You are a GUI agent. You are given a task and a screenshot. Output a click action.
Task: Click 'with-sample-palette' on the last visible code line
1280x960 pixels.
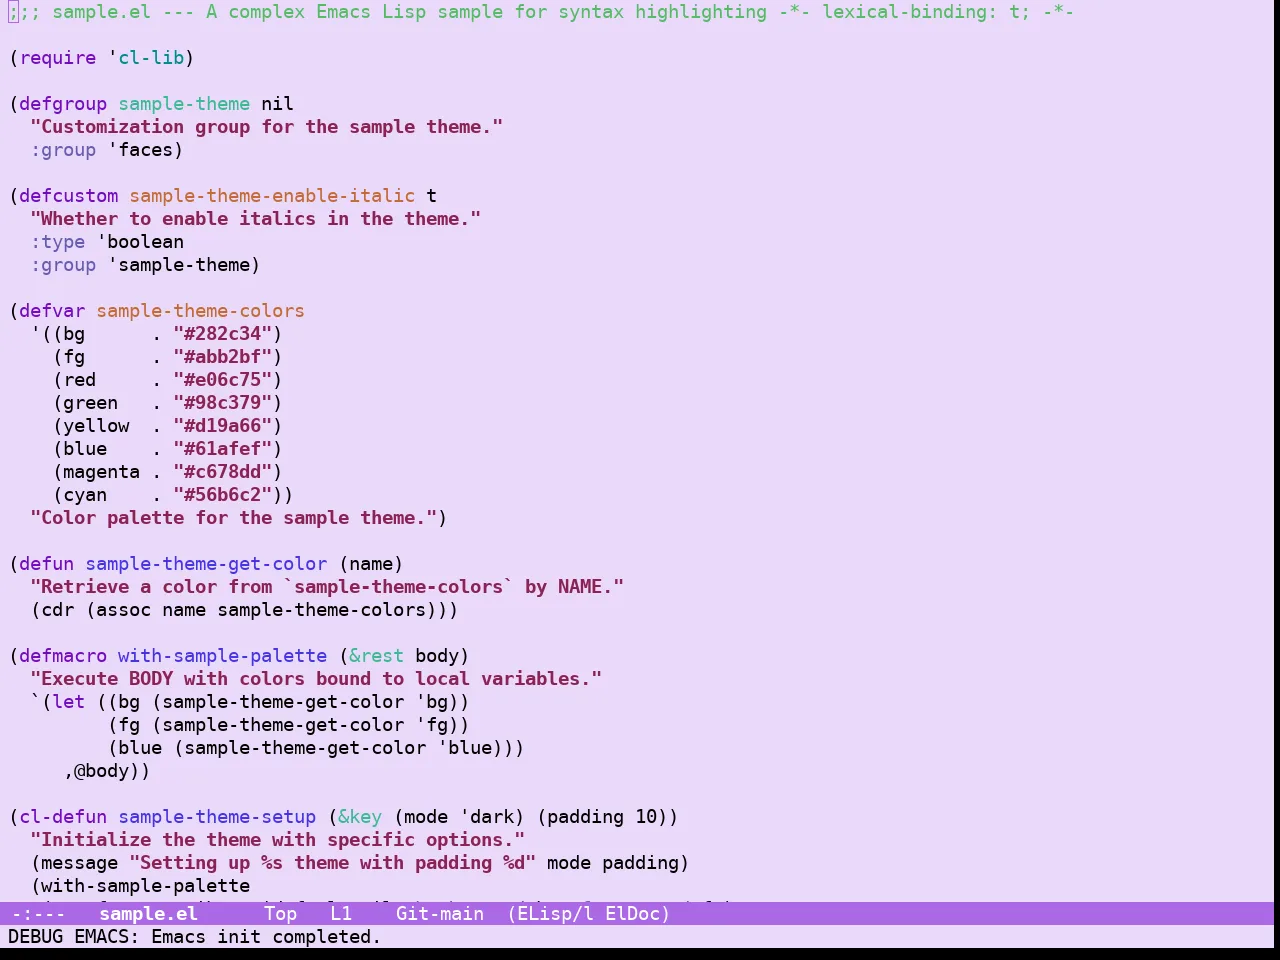coord(145,886)
